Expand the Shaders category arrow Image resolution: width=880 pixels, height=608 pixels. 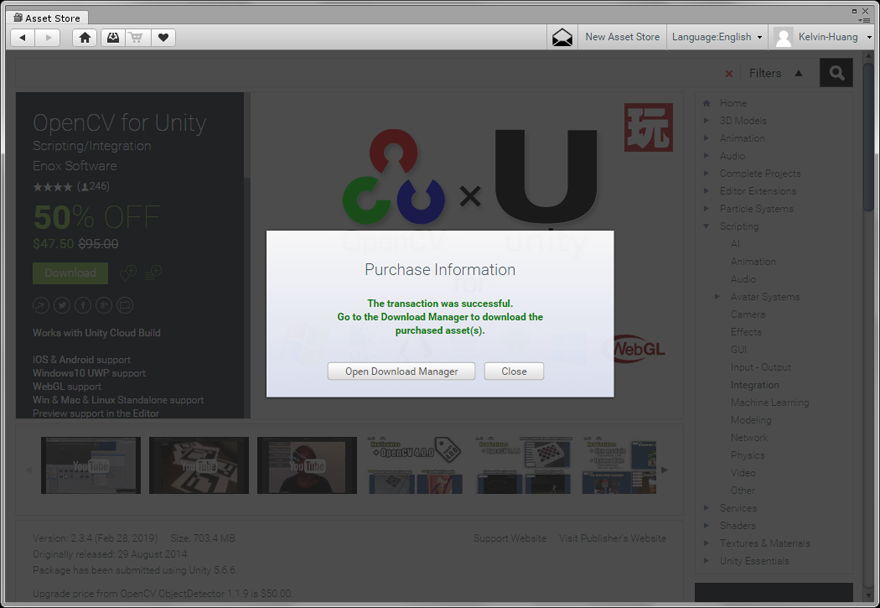pyautogui.click(x=707, y=525)
